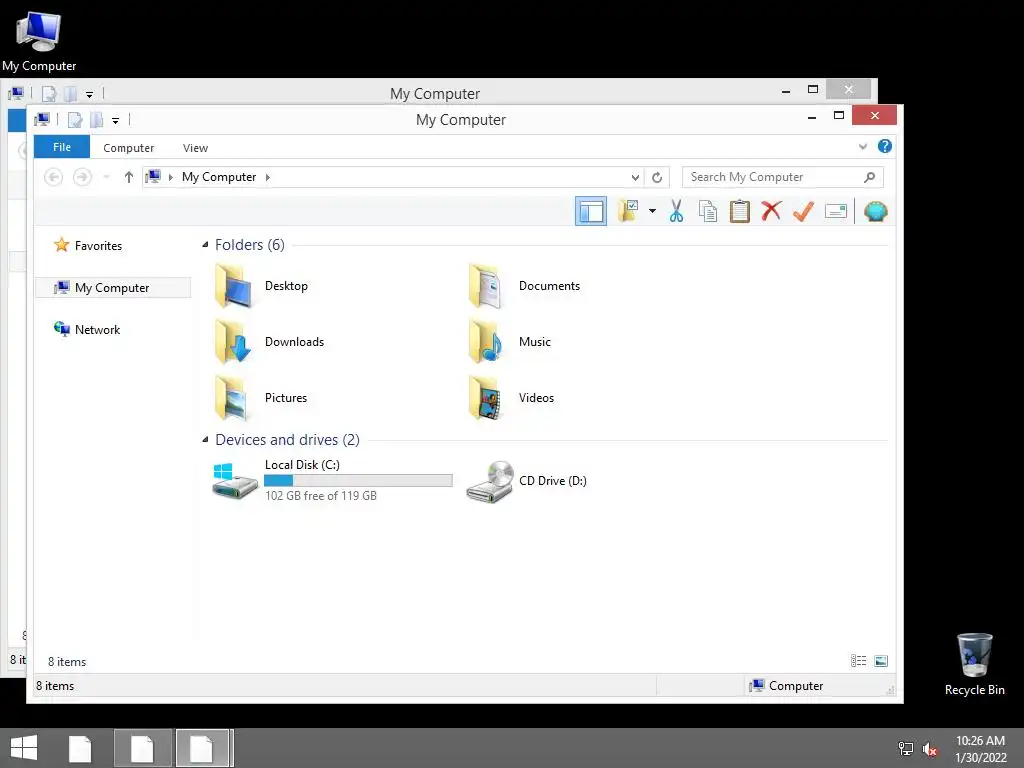Switch to the View ribbon tab
This screenshot has width=1024, height=768.
tap(195, 148)
